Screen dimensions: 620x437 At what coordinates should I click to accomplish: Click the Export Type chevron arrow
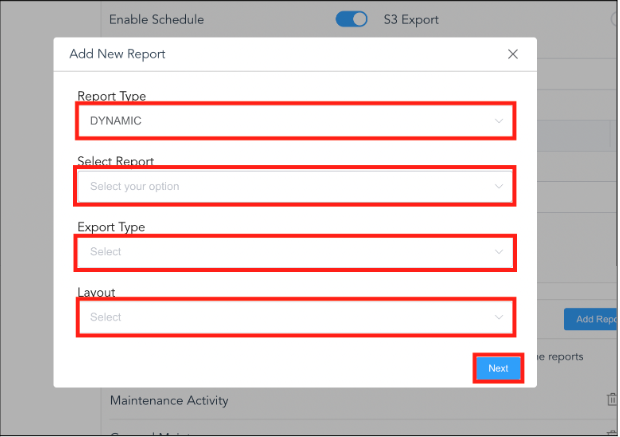click(x=499, y=252)
